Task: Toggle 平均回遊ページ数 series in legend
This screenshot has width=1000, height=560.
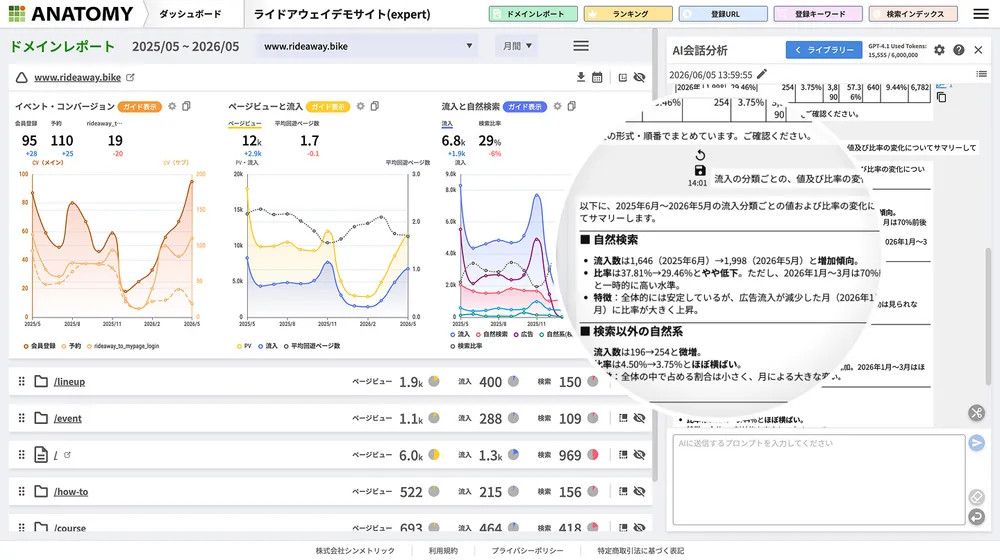Action: tap(312, 346)
